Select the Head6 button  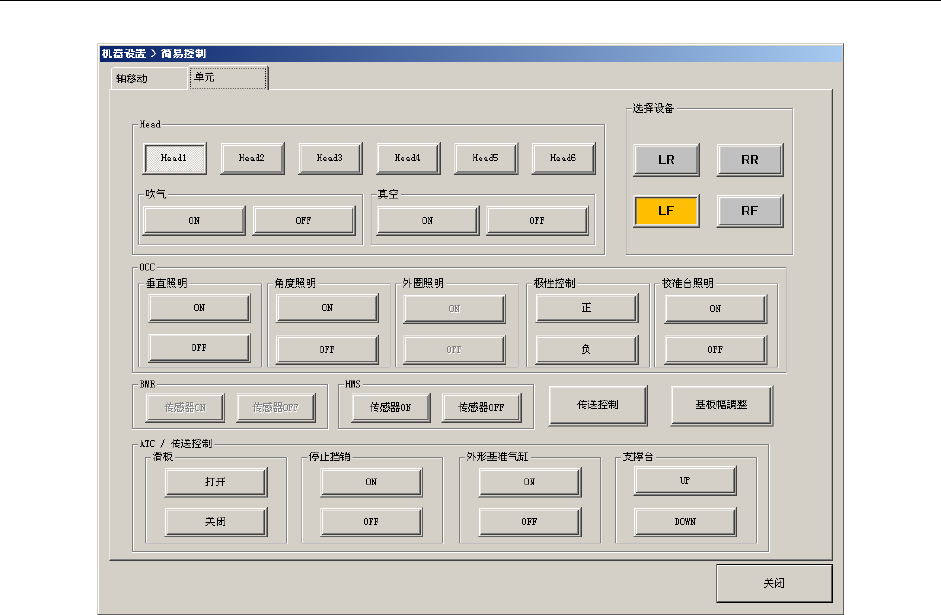pos(564,158)
